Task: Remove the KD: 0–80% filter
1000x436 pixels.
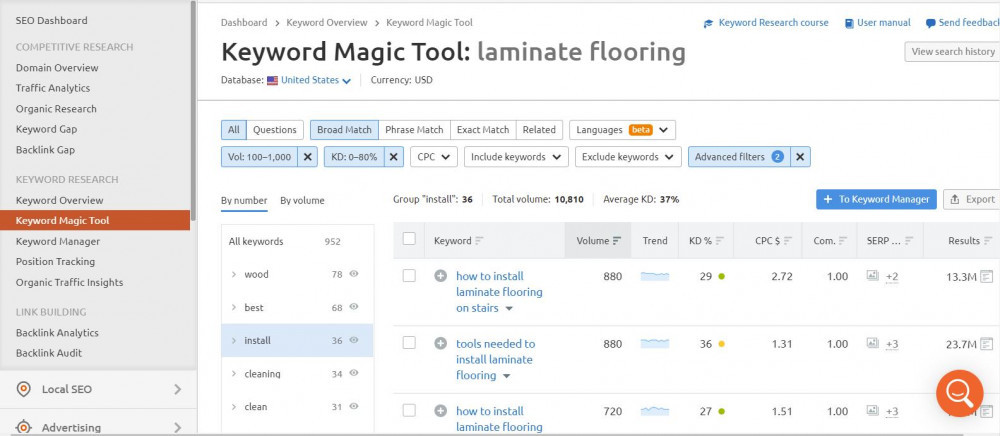Action: tap(393, 157)
